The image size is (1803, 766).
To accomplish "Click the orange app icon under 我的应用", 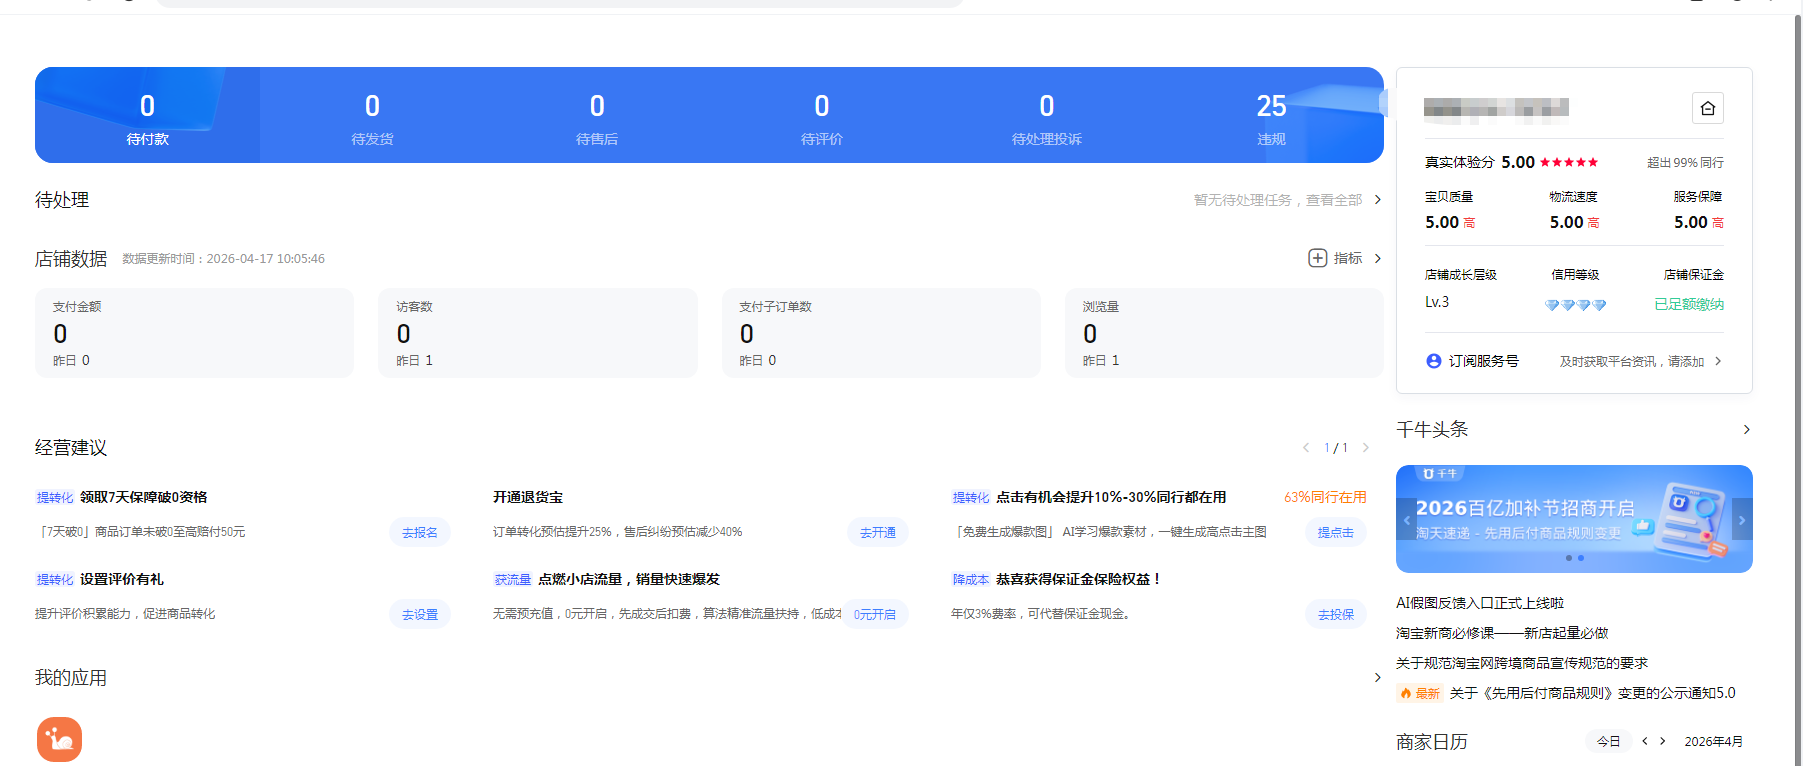I will tap(59, 740).
